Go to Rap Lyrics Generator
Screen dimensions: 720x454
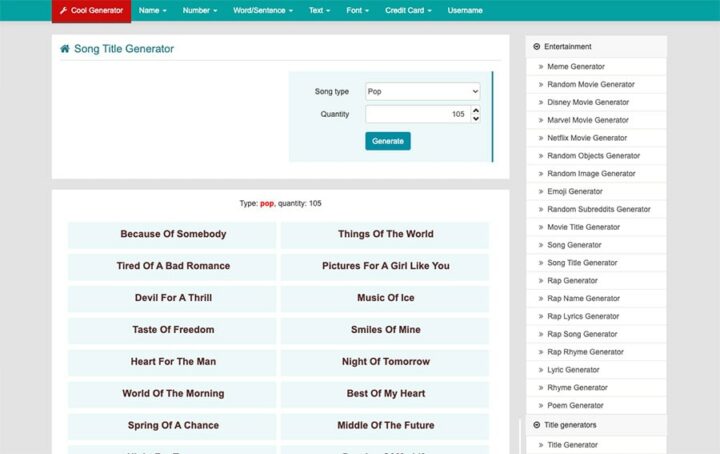click(x=585, y=316)
